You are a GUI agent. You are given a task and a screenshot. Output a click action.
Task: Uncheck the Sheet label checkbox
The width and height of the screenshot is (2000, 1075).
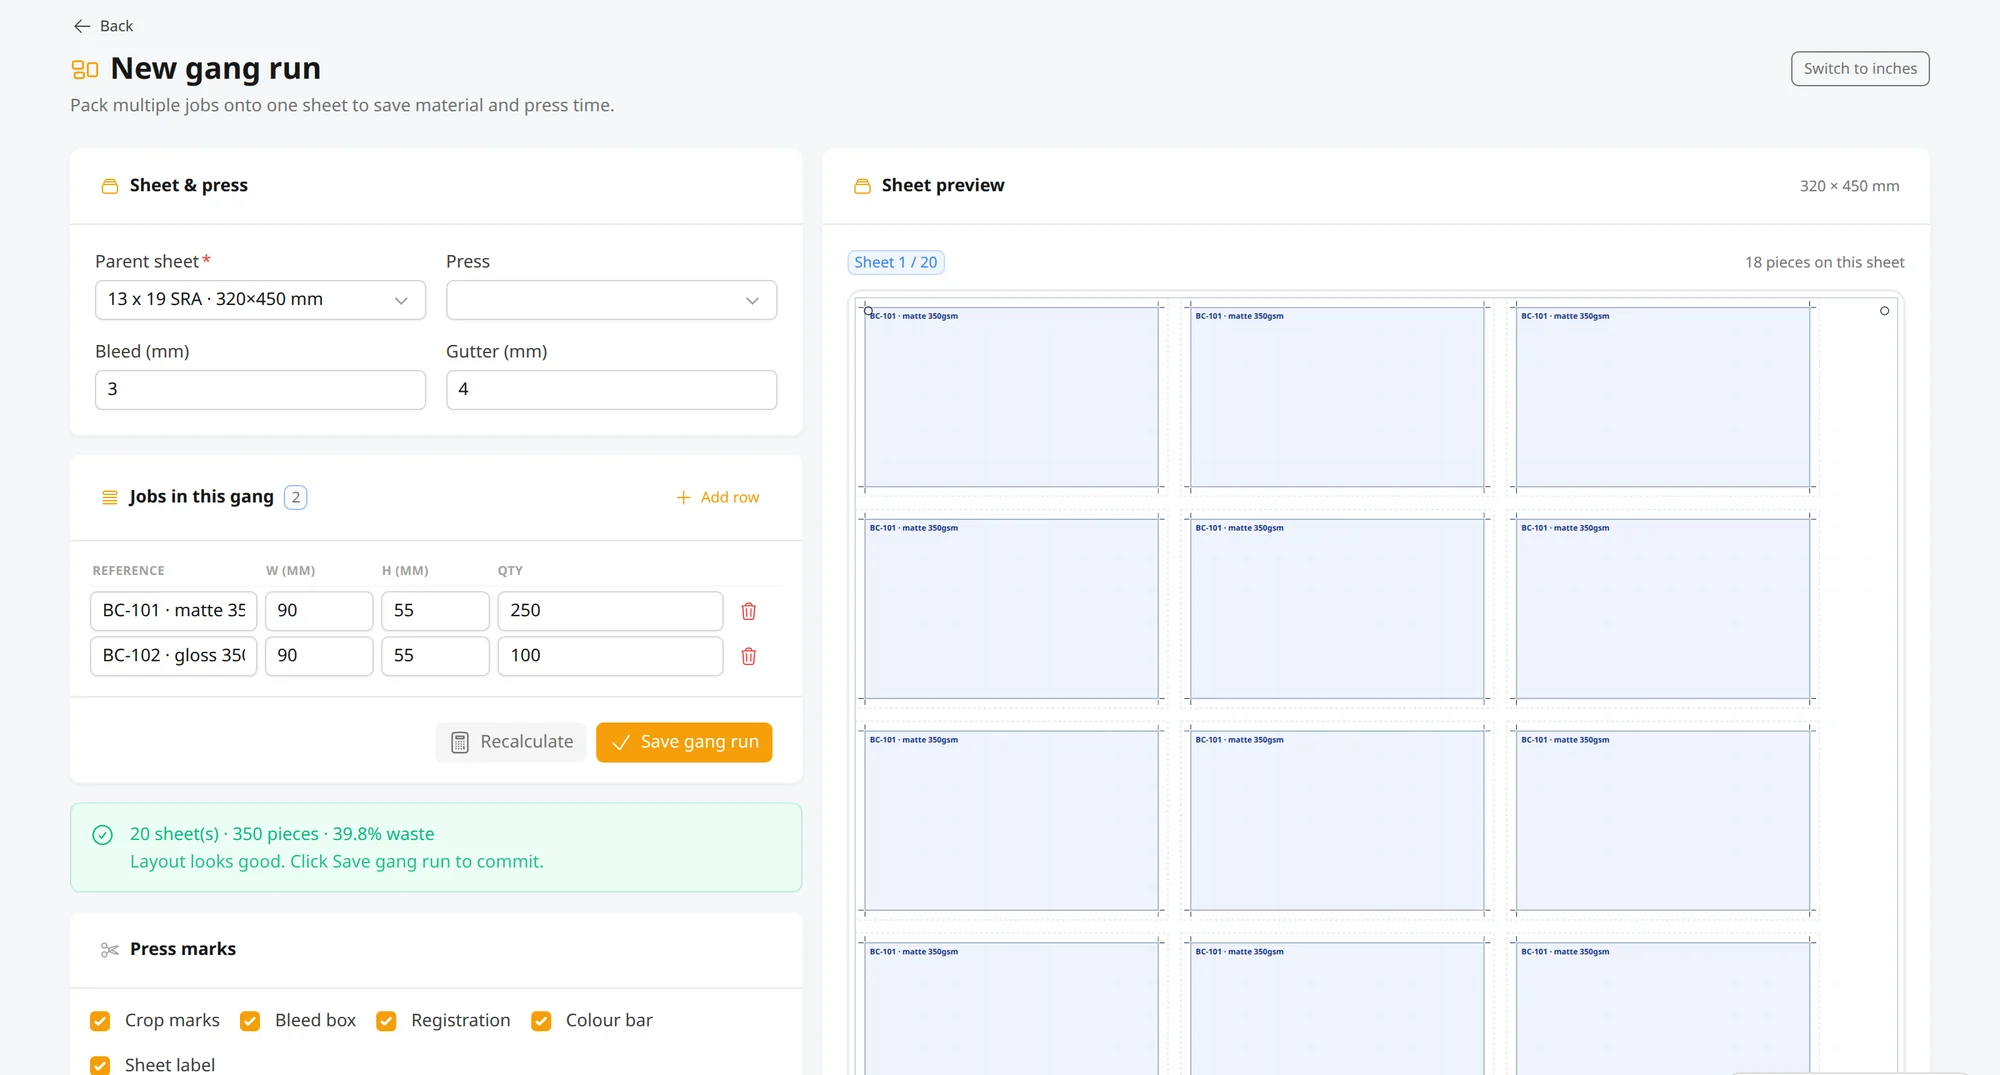click(x=100, y=1065)
